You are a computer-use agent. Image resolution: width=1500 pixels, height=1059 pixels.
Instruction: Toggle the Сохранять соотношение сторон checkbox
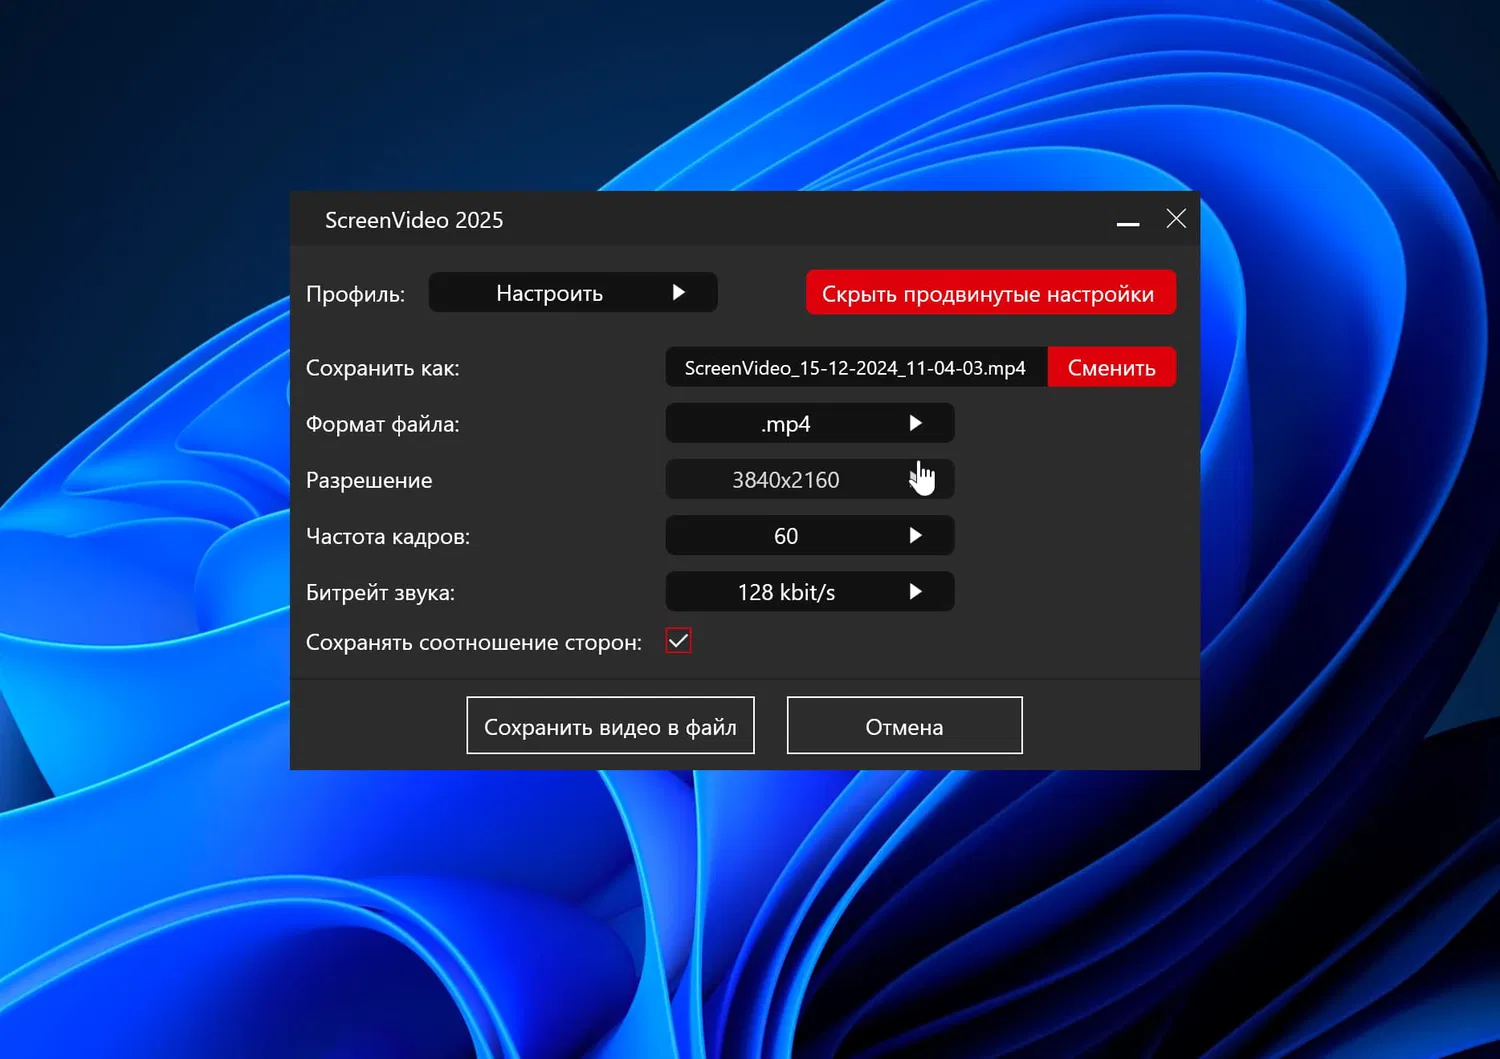pyautogui.click(x=678, y=641)
